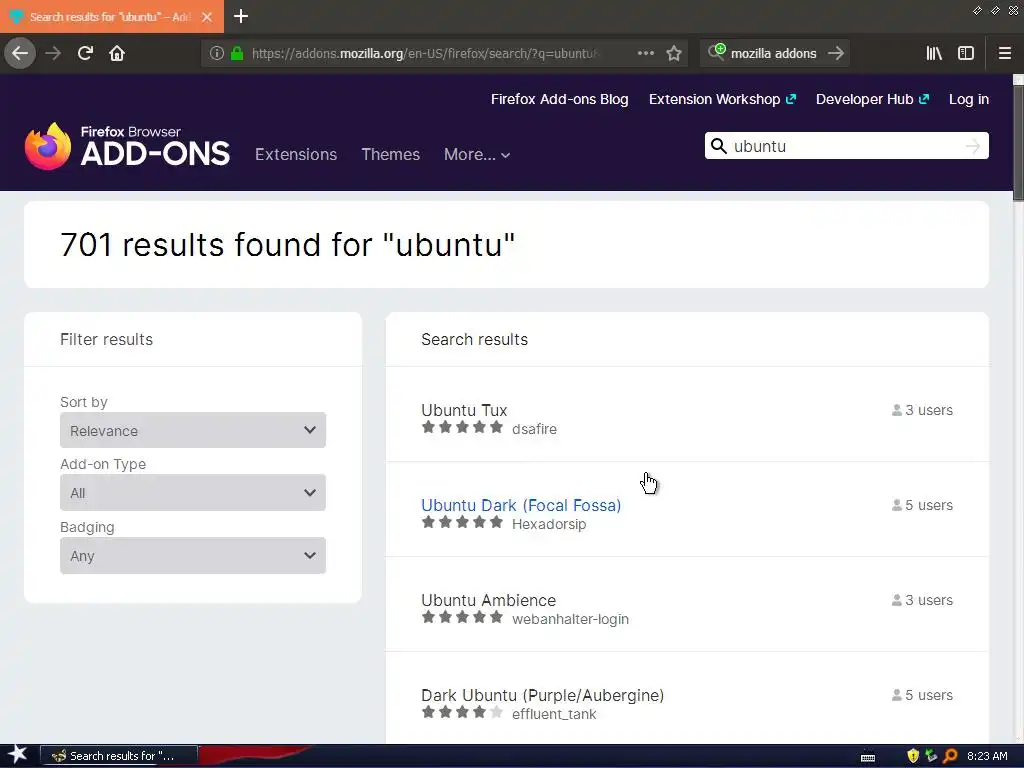Click the mozilla addons search bar

[775, 53]
